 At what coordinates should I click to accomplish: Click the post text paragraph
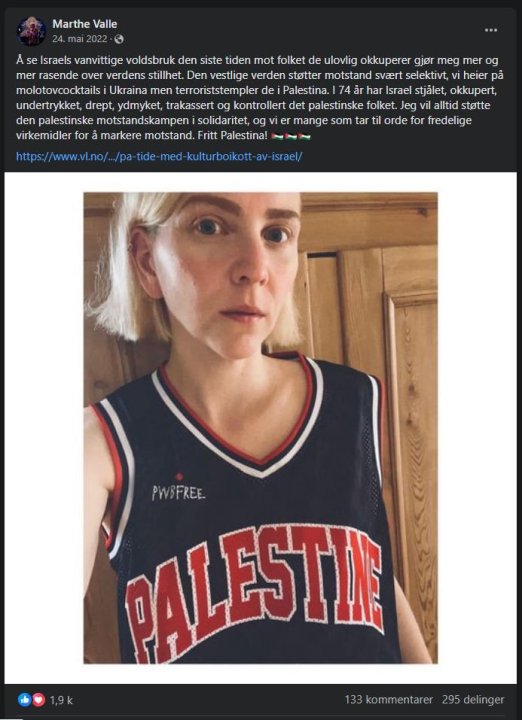click(260, 98)
